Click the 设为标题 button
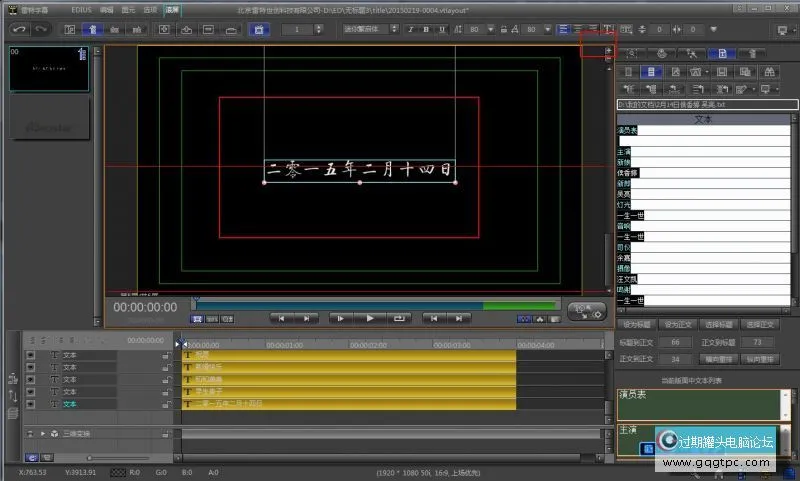Image resolution: width=800 pixels, height=481 pixels. [x=637, y=325]
